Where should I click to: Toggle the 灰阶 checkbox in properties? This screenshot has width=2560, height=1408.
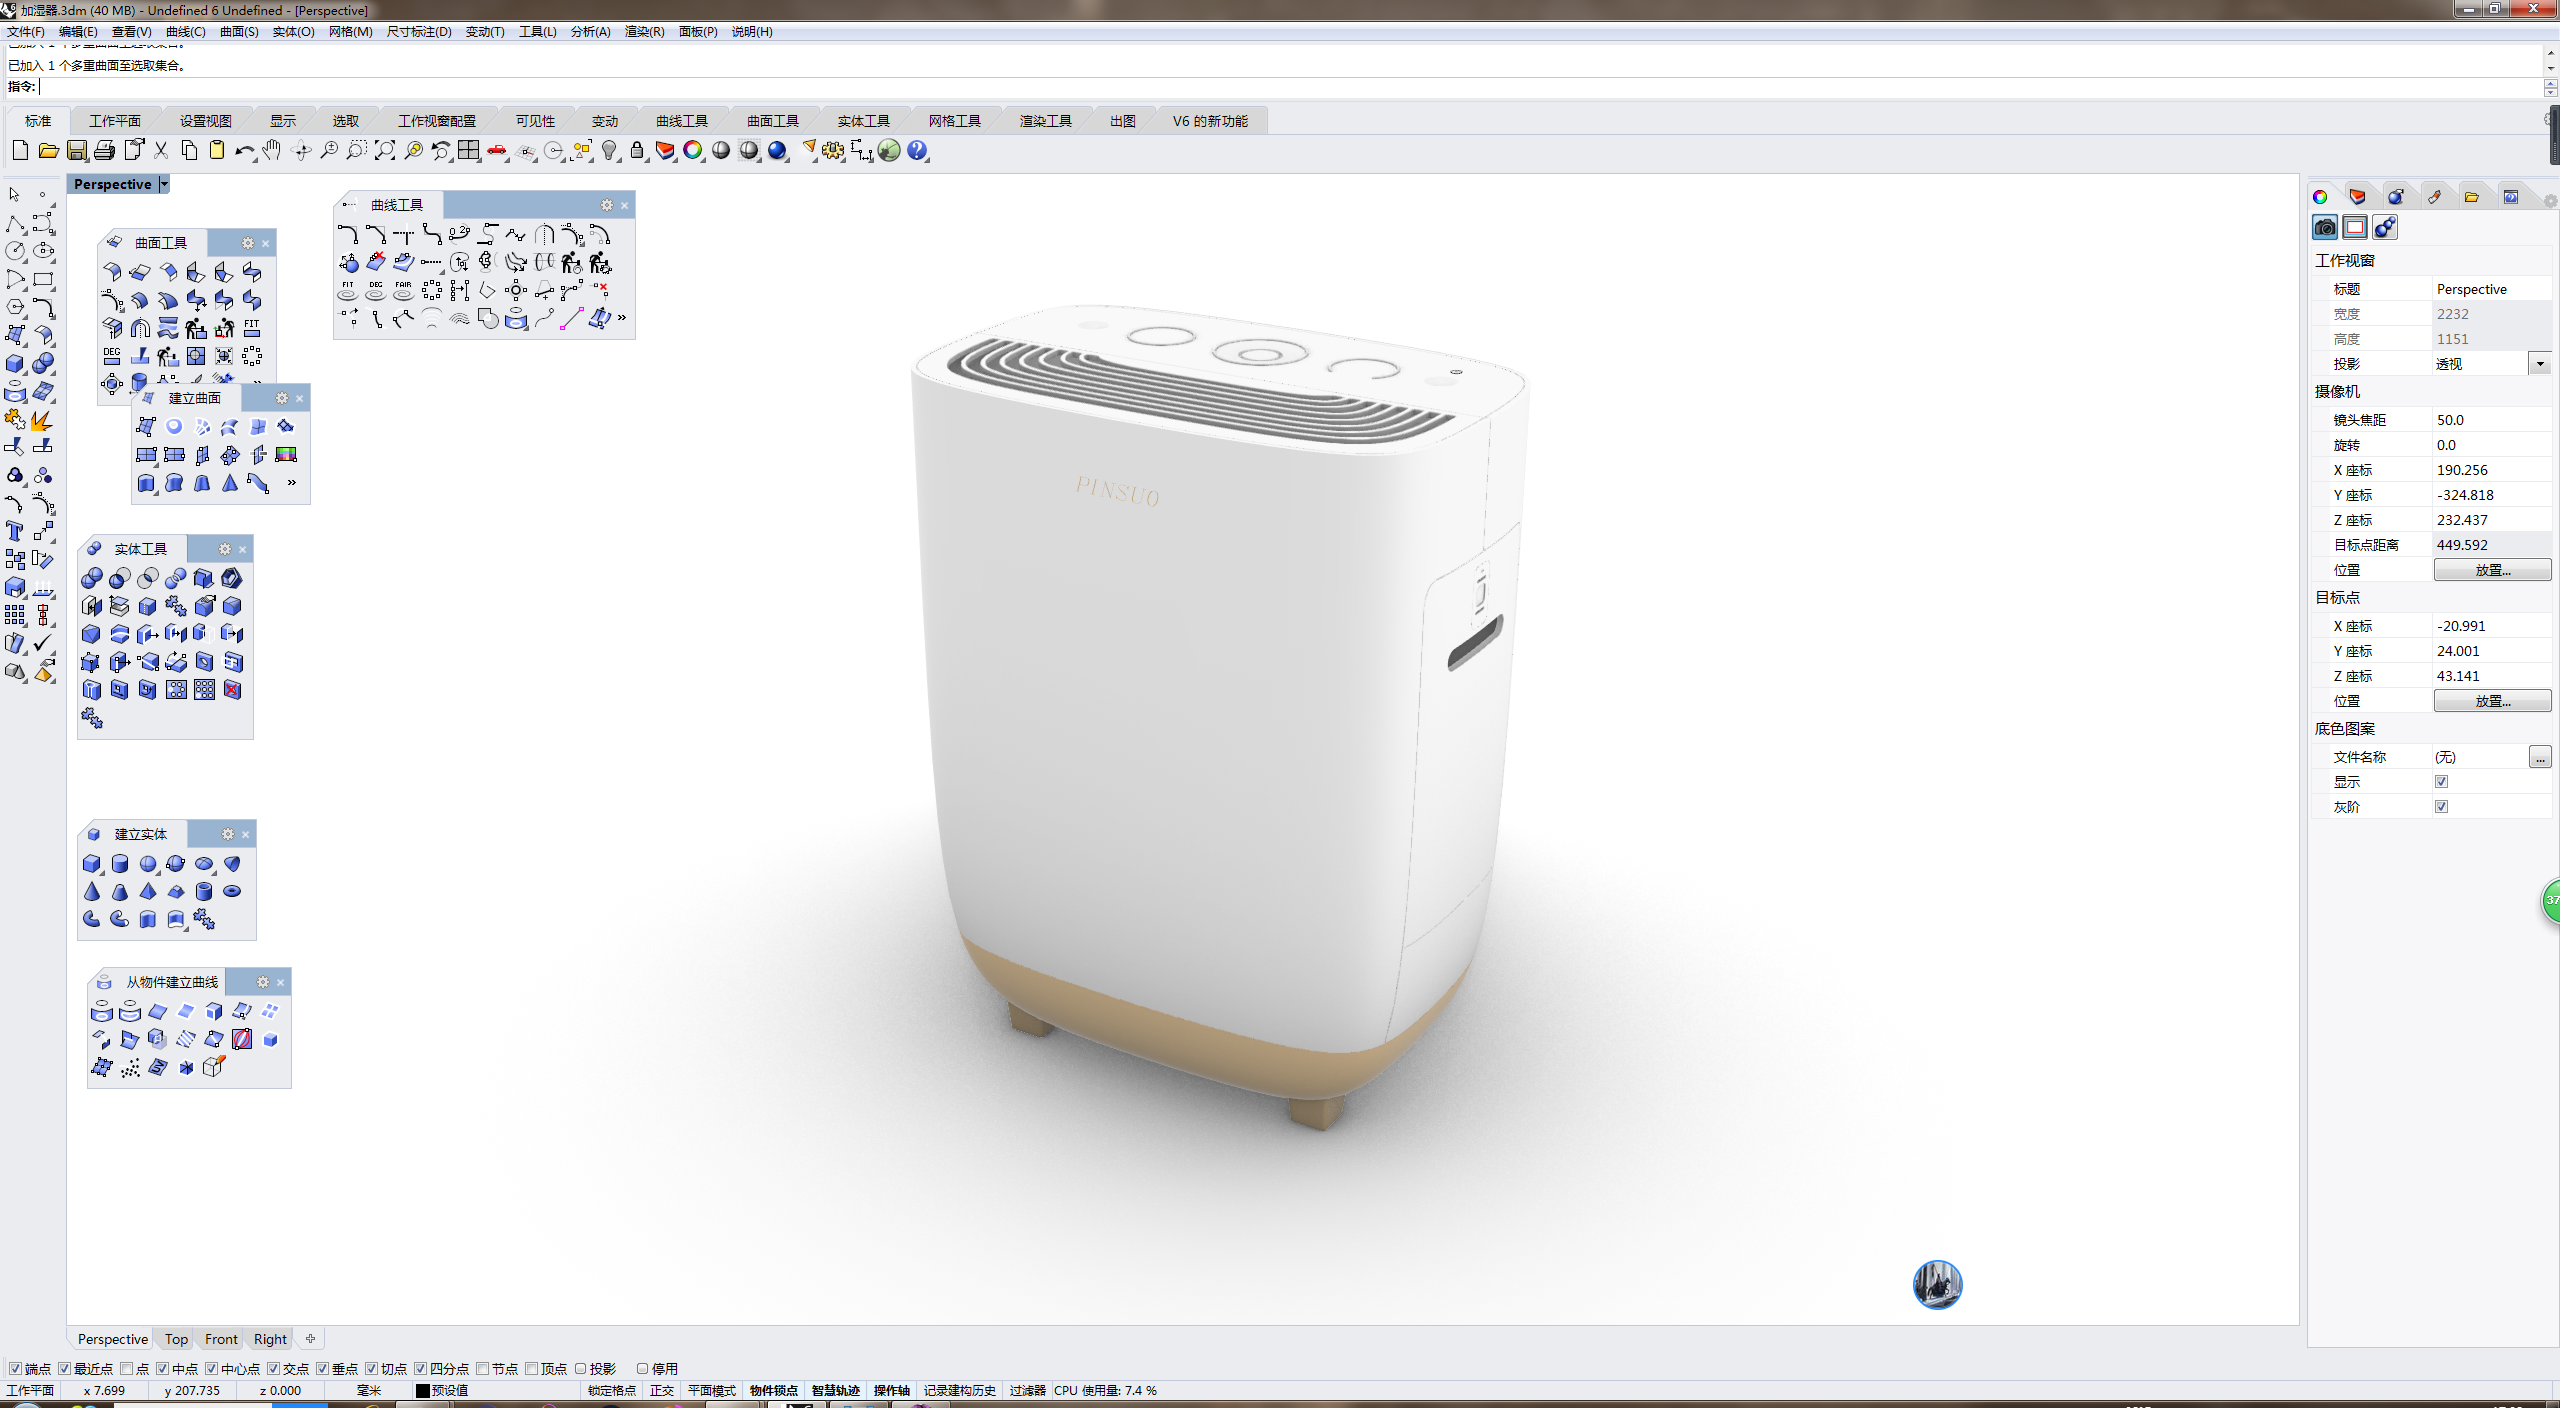pos(2441,806)
